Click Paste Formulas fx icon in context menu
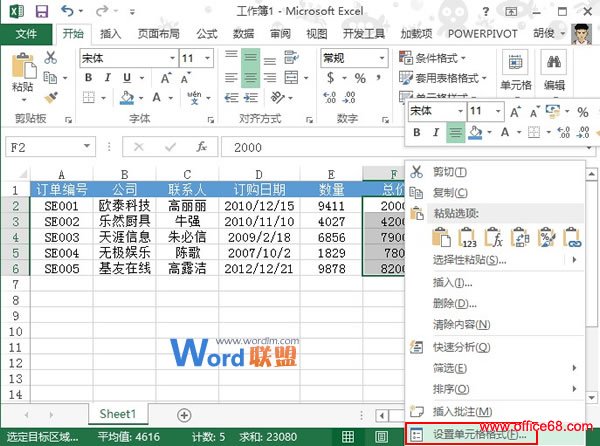 494,238
